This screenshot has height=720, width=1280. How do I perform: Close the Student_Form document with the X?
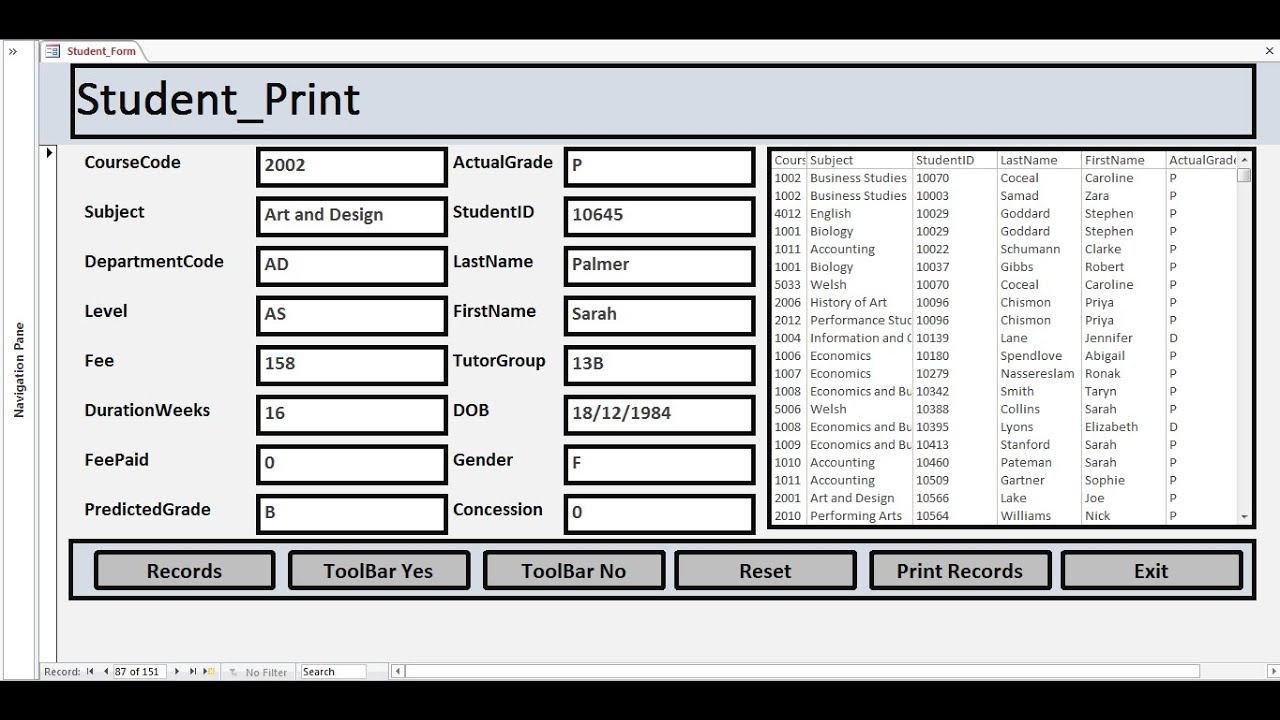pos(1269,51)
